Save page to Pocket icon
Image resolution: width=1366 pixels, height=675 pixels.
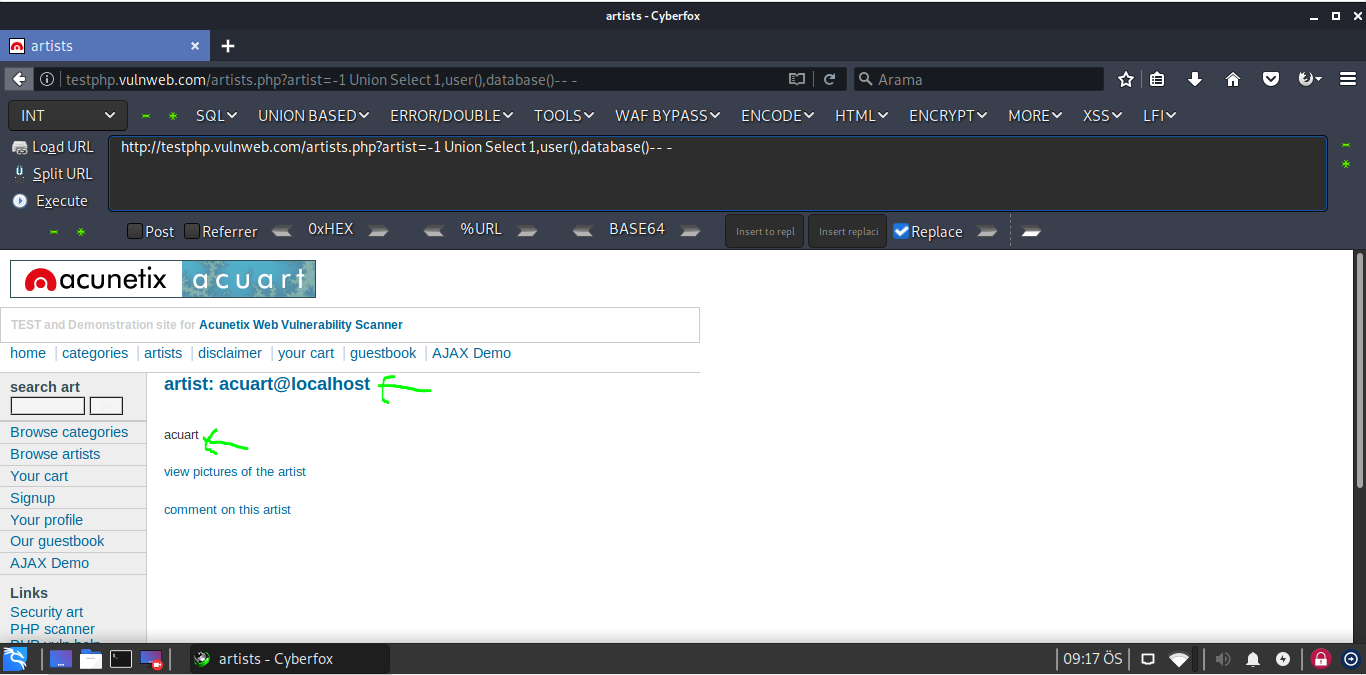1271,79
